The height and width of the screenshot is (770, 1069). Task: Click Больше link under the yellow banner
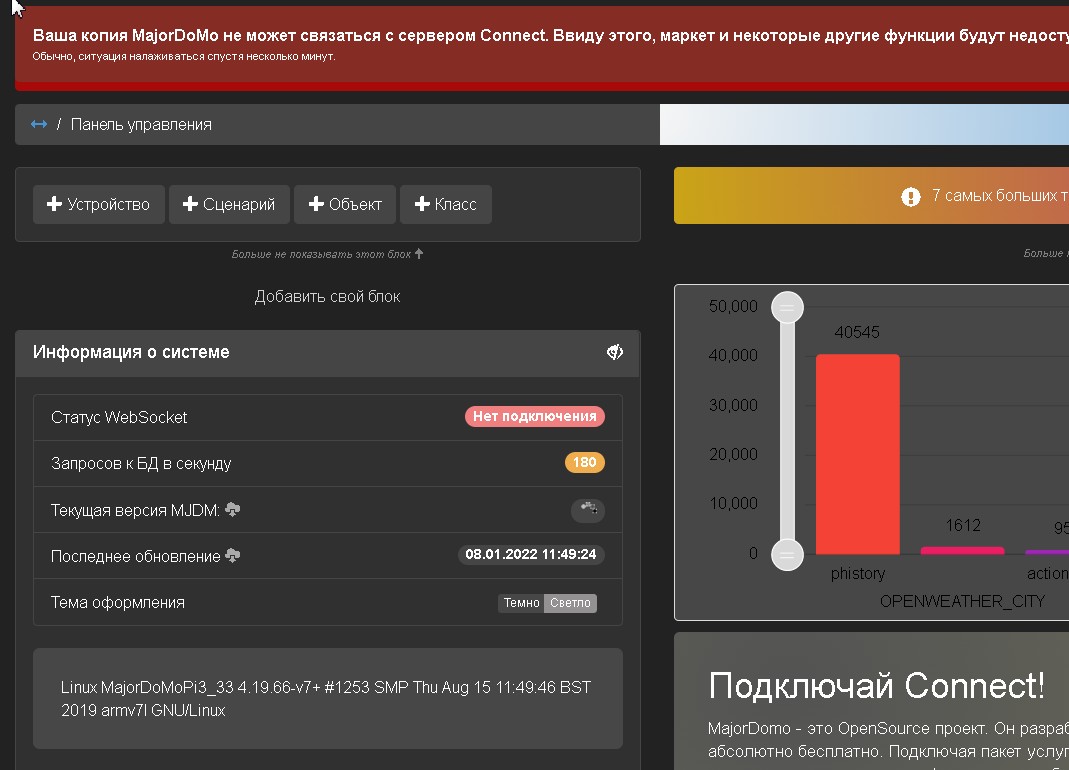[x=1046, y=253]
